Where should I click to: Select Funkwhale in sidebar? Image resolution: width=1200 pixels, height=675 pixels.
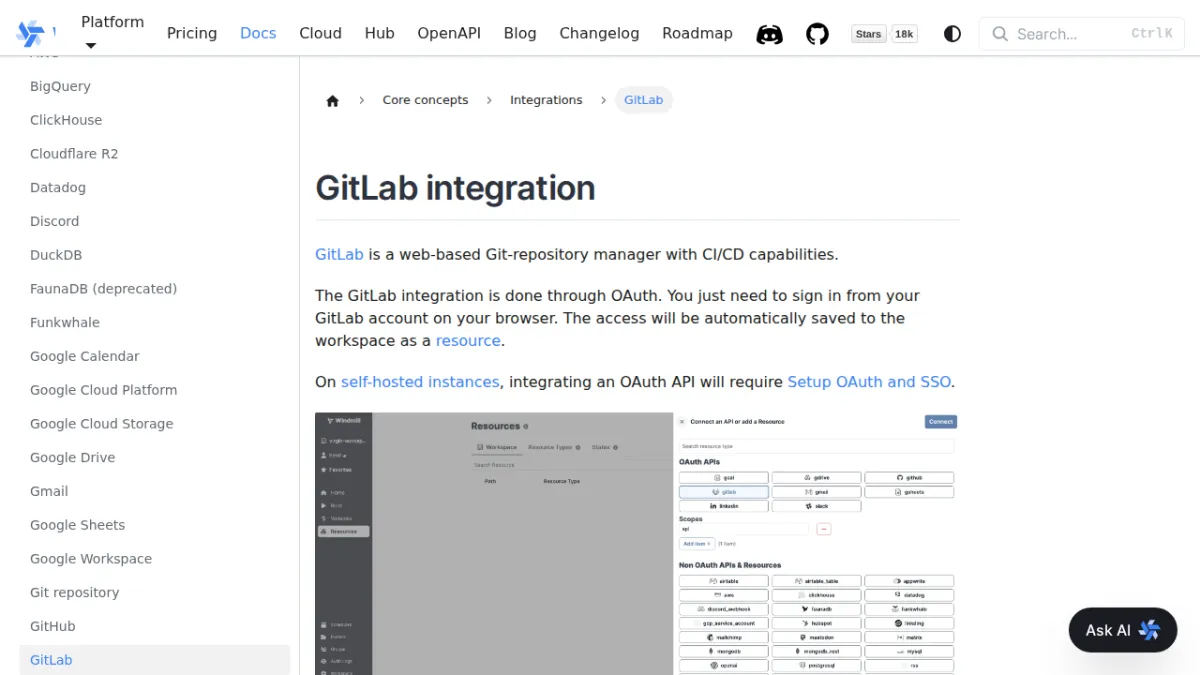[154, 322]
